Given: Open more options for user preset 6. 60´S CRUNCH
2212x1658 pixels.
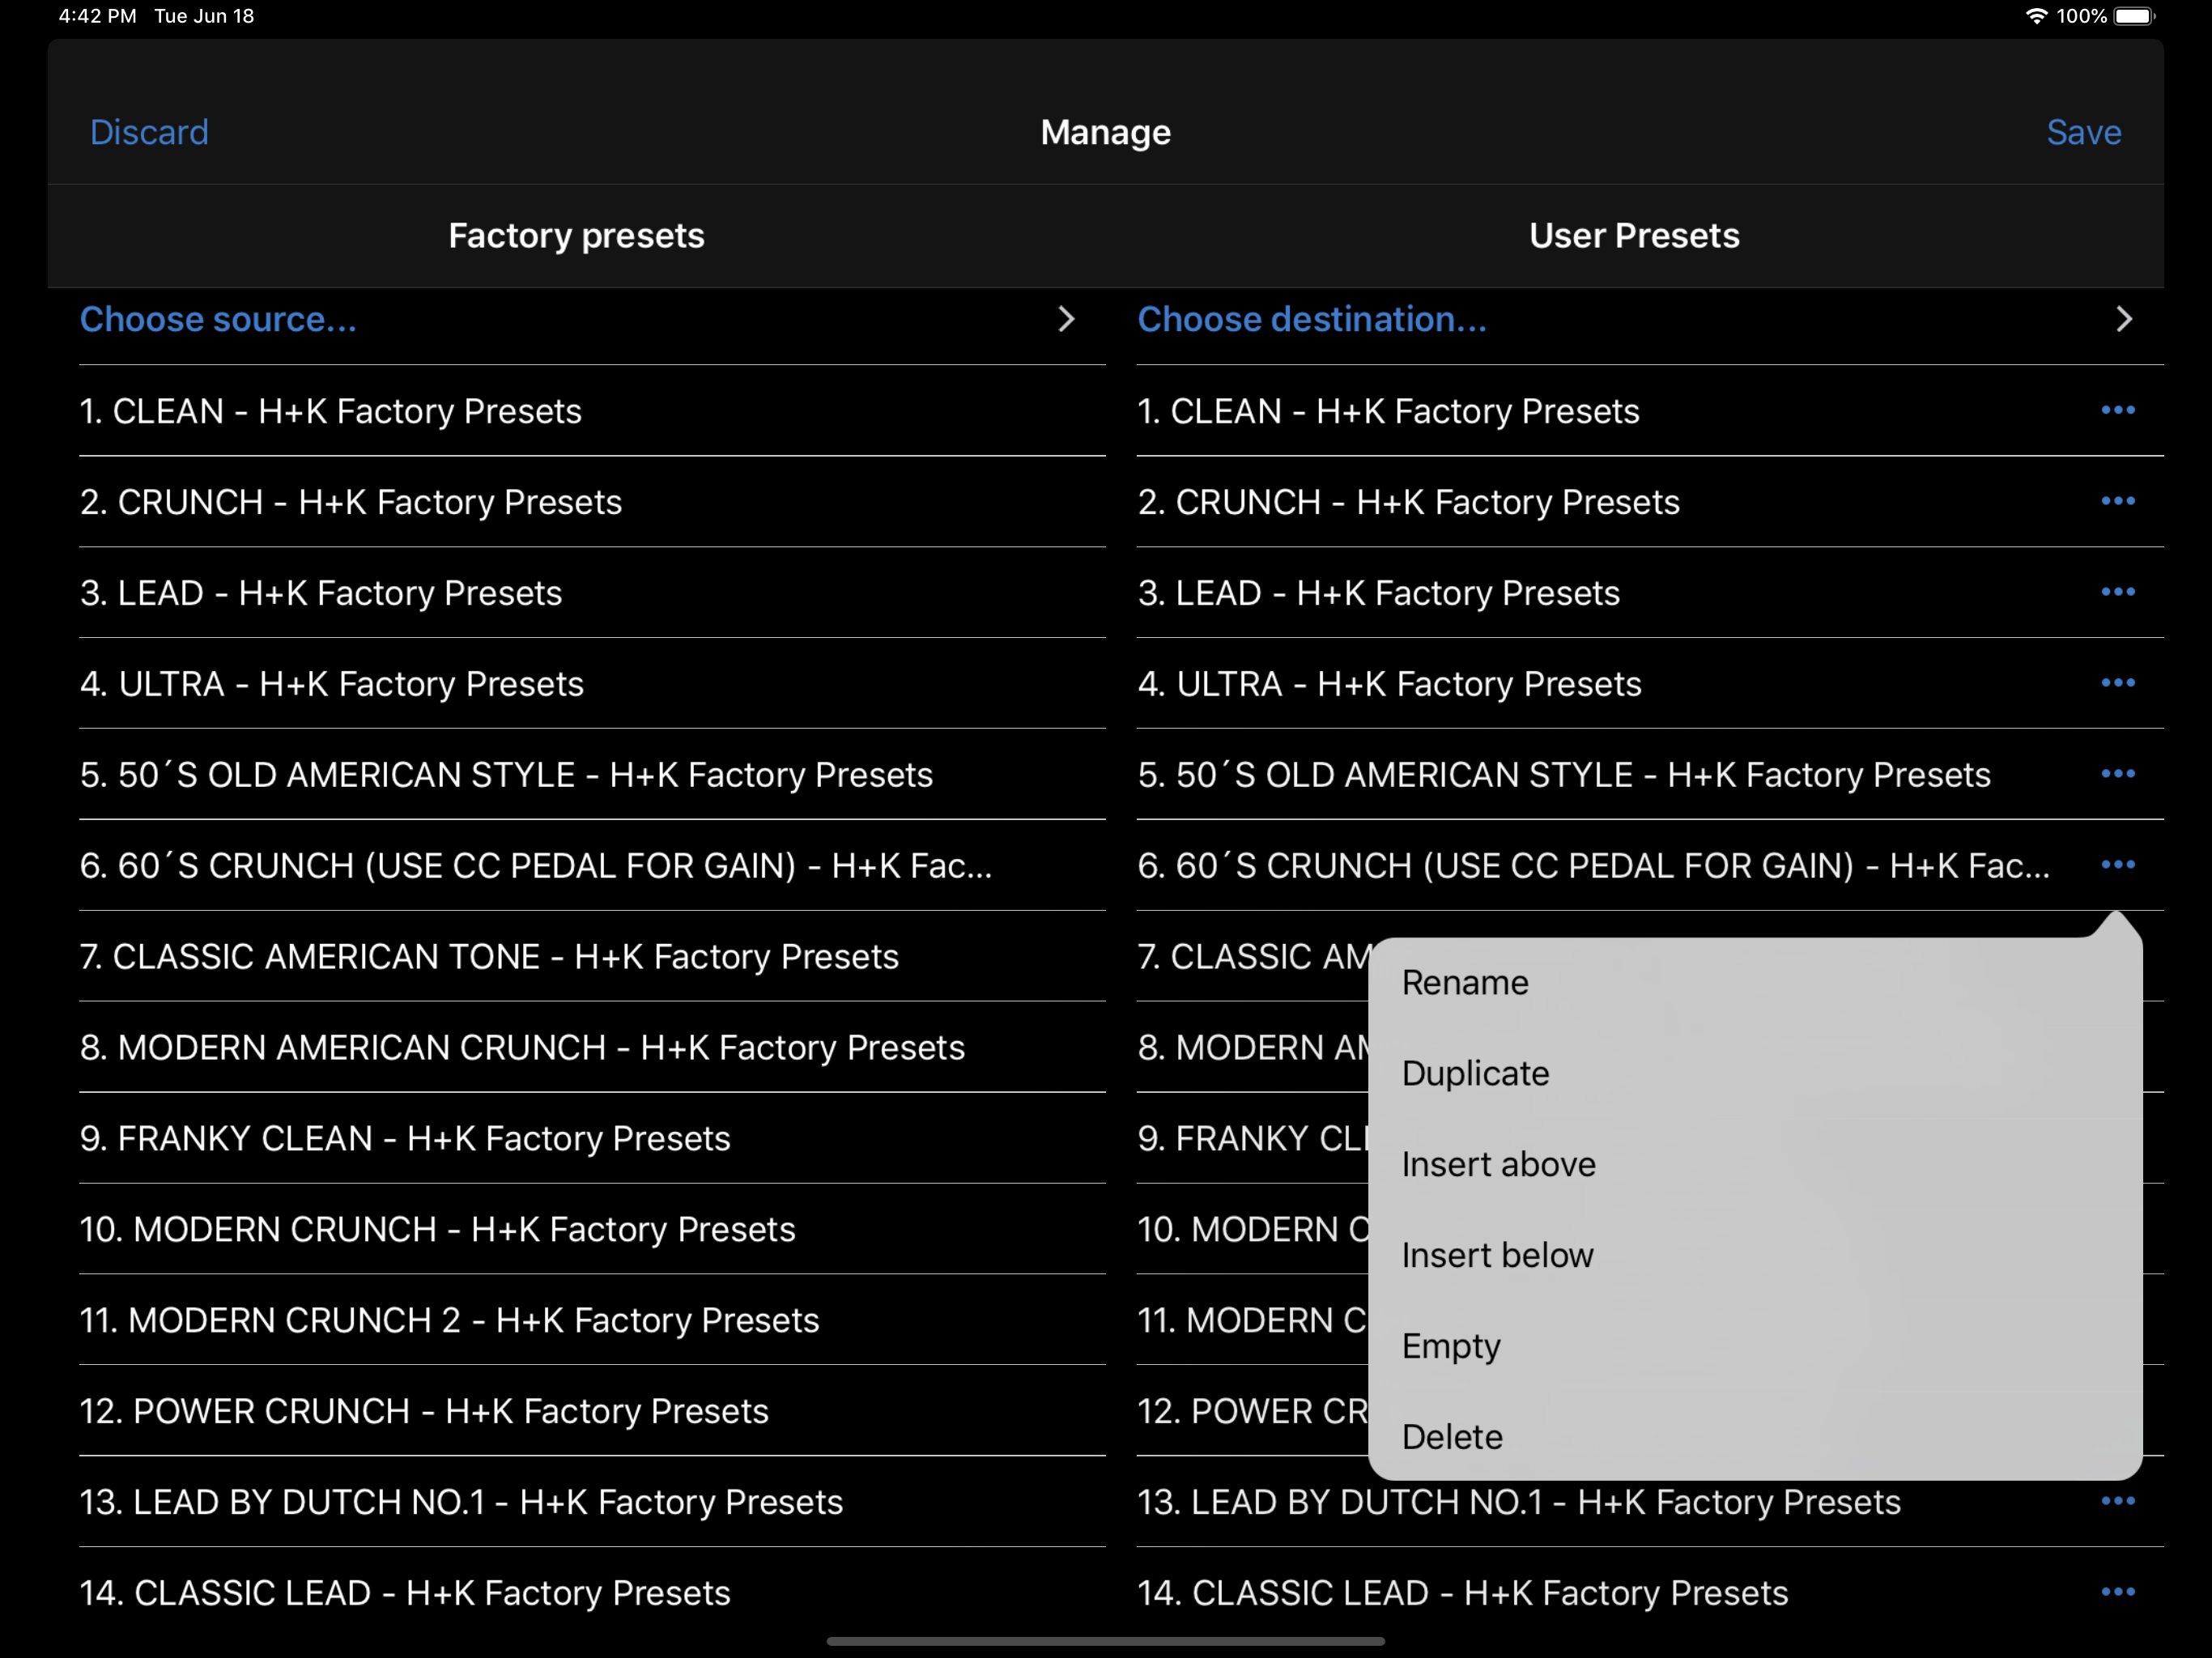Looking at the screenshot, I should pos(2117,865).
